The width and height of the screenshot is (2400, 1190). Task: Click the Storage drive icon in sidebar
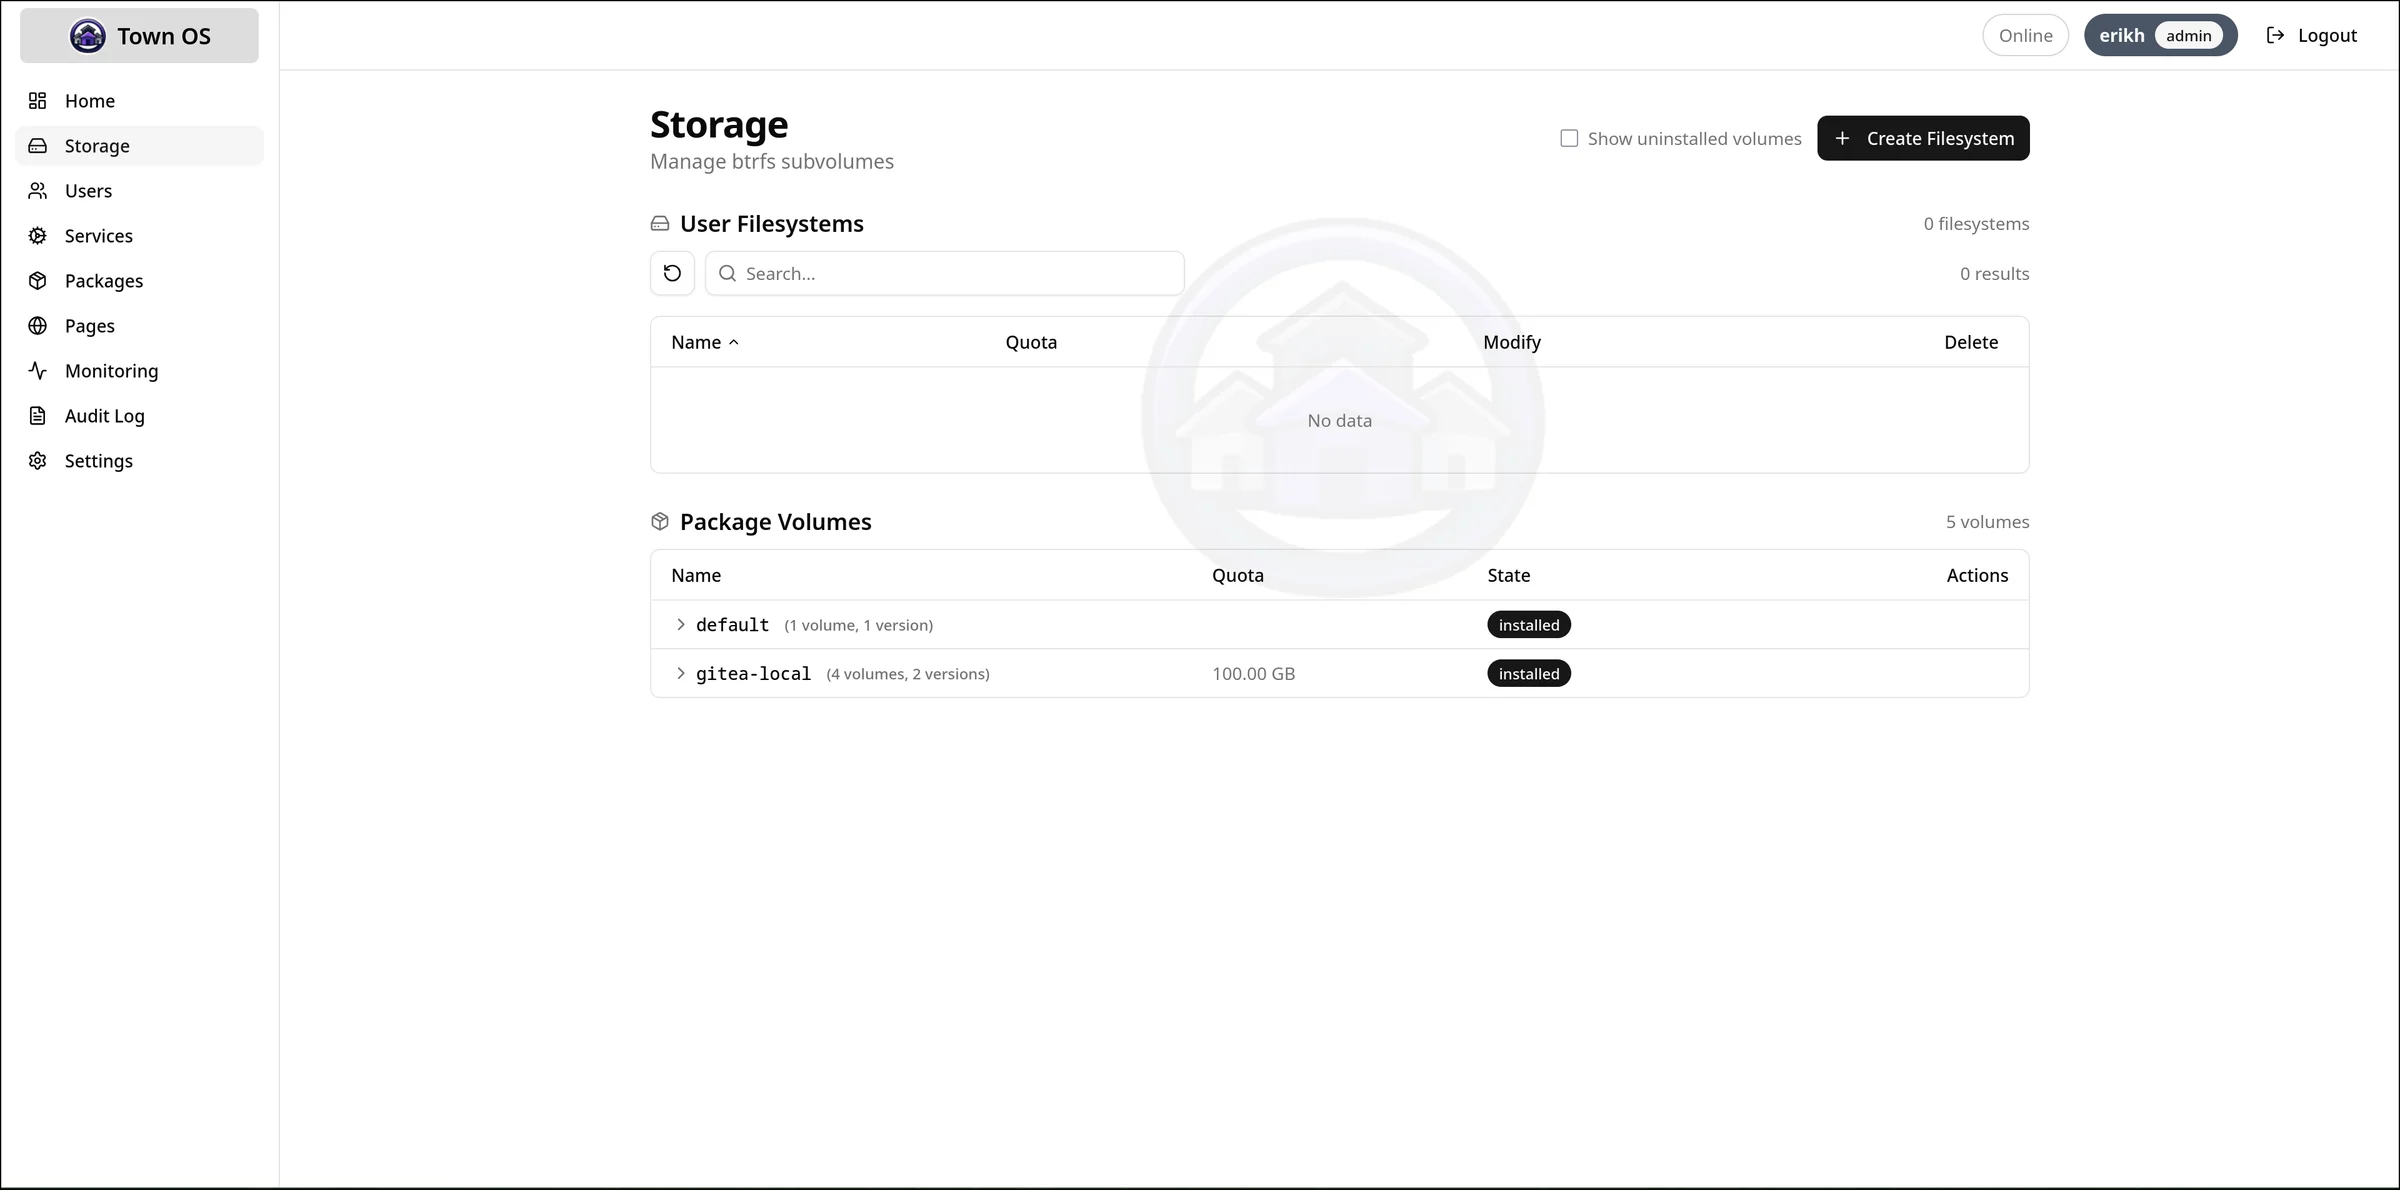click(38, 146)
